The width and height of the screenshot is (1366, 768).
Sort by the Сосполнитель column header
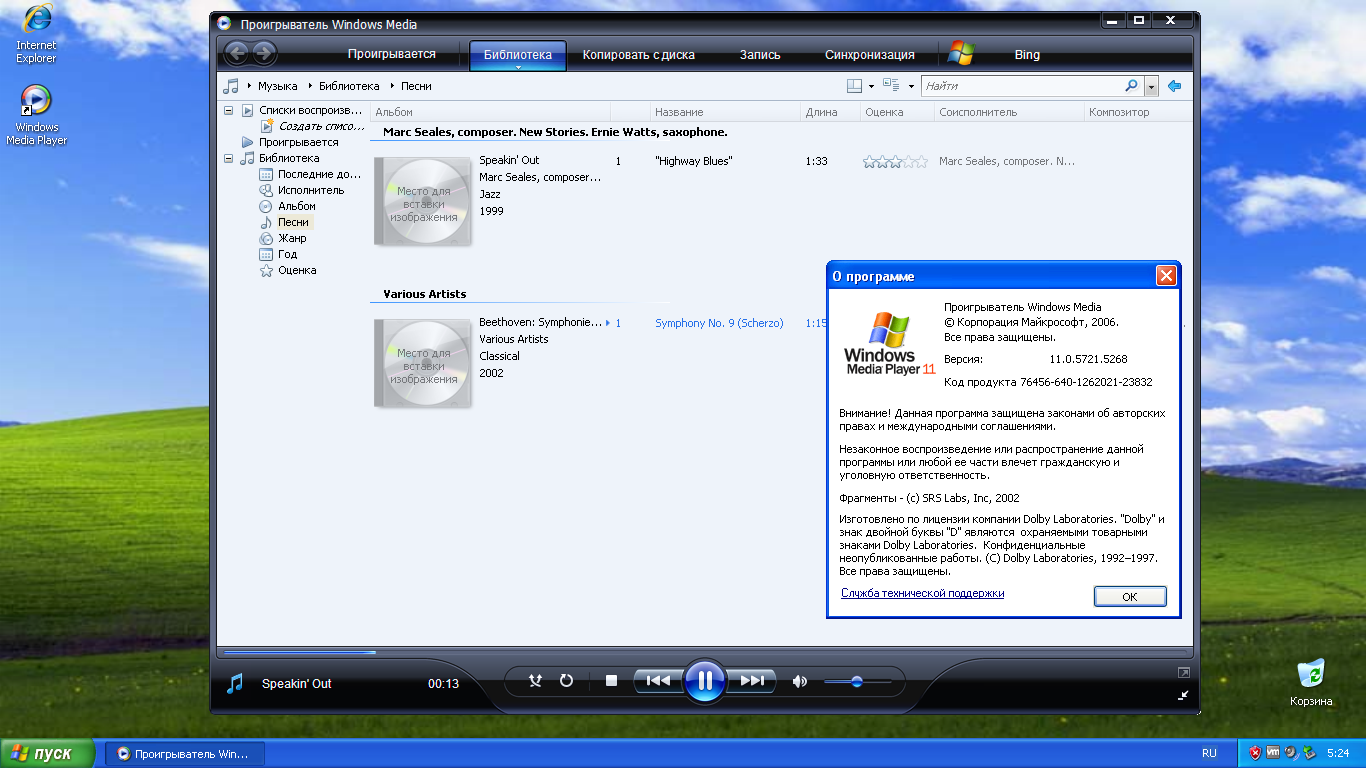tap(1009, 112)
